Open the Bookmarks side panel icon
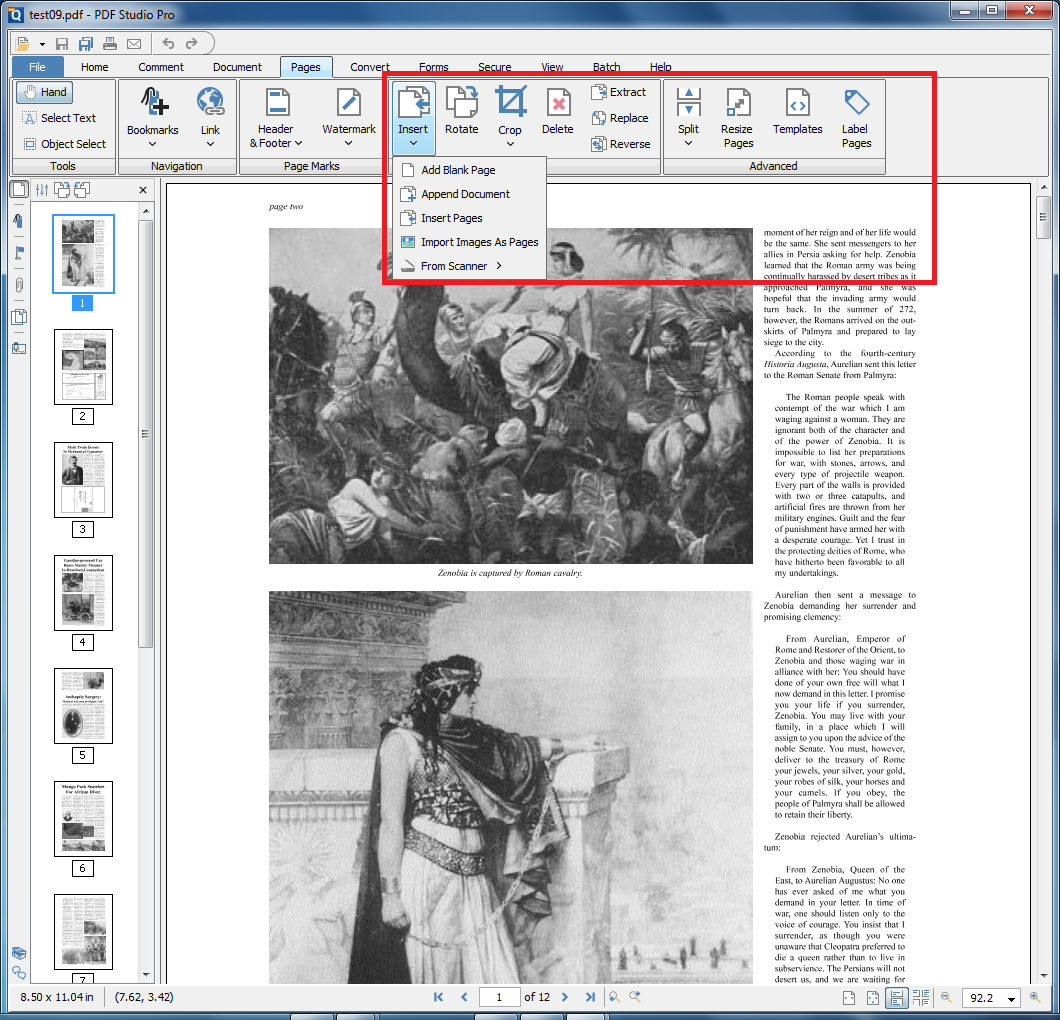Screen dimensions: 1060x1020 tap(19, 221)
